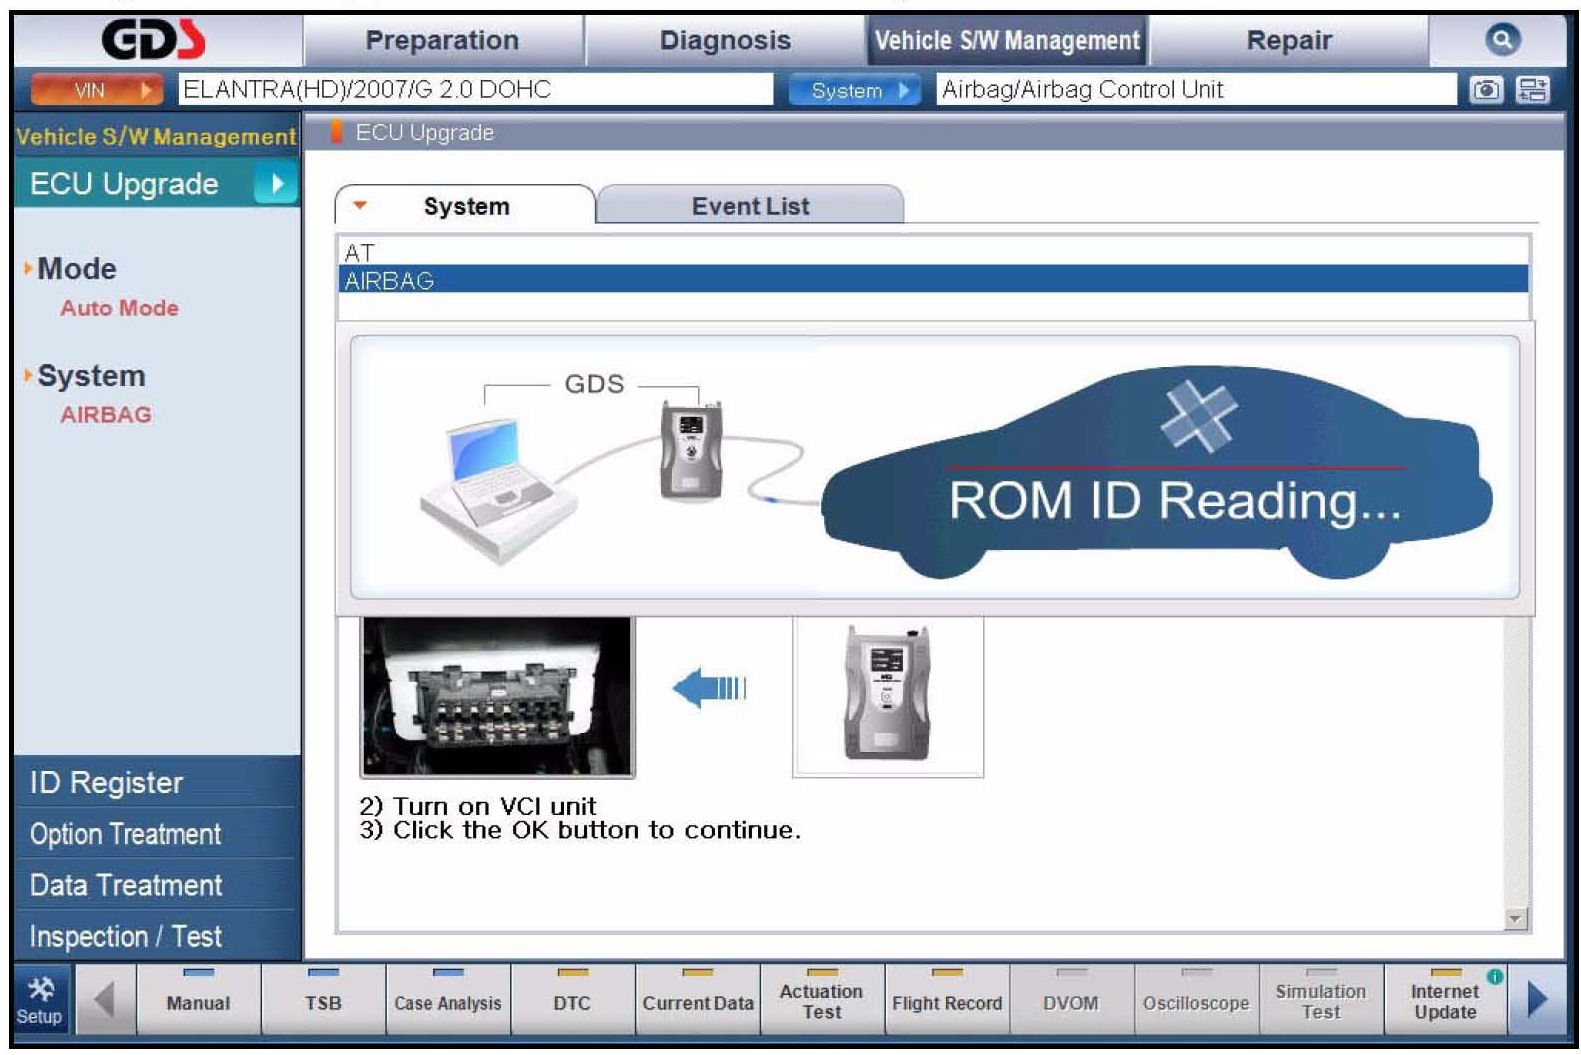
Task: Go to the previous toolbar page with the left arrow
Action: point(104,1000)
